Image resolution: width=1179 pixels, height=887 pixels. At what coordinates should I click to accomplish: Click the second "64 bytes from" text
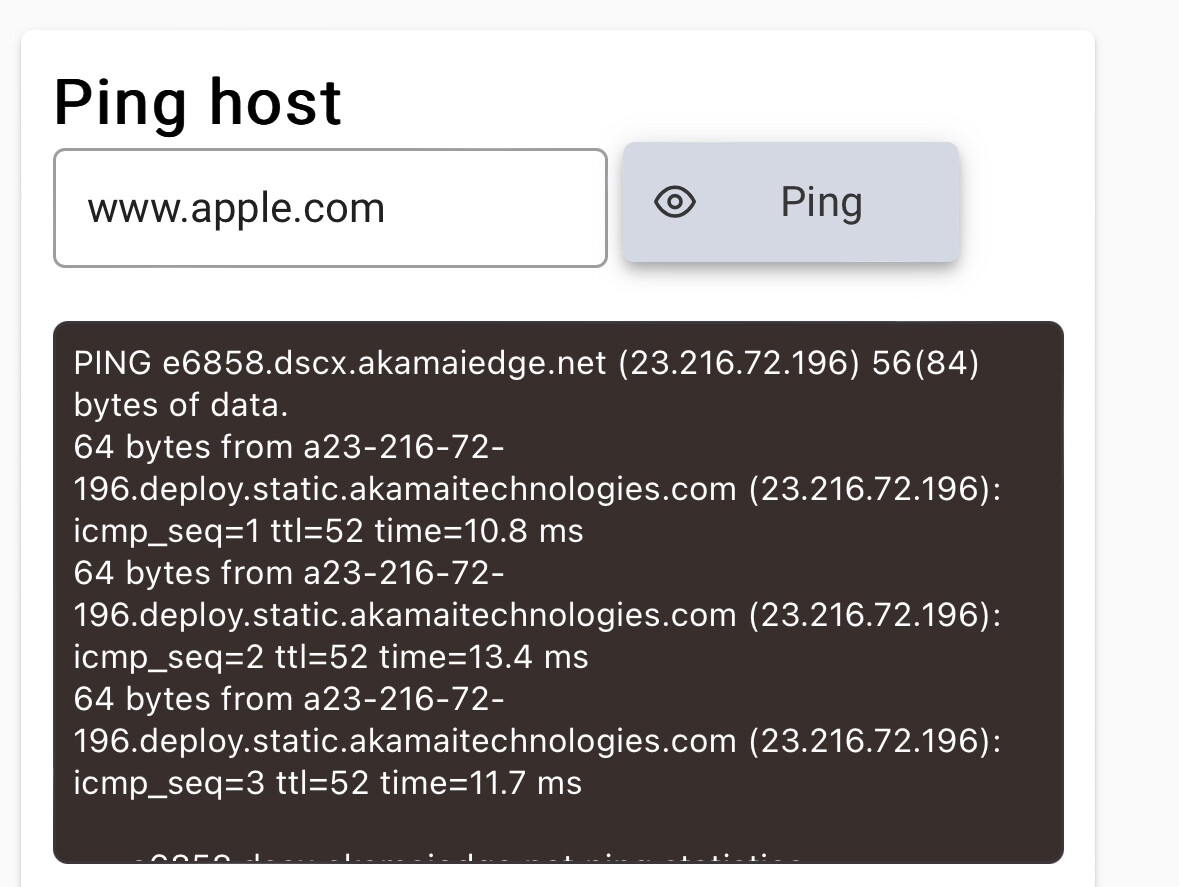pos(183,573)
